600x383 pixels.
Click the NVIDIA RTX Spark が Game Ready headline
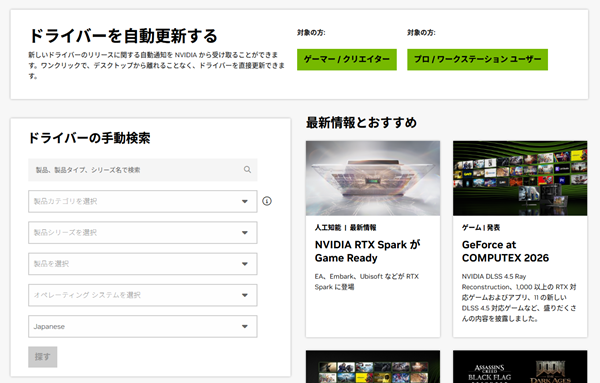click(367, 251)
